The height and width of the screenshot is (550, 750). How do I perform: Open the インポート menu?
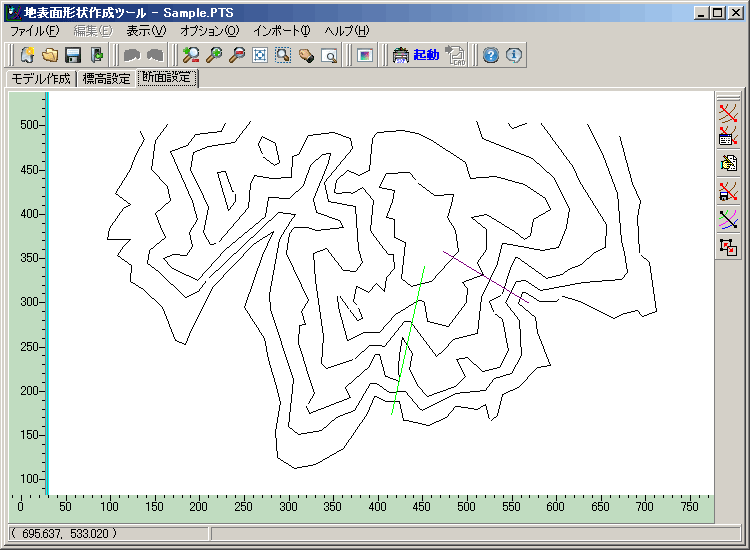click(x=282, y=31)
